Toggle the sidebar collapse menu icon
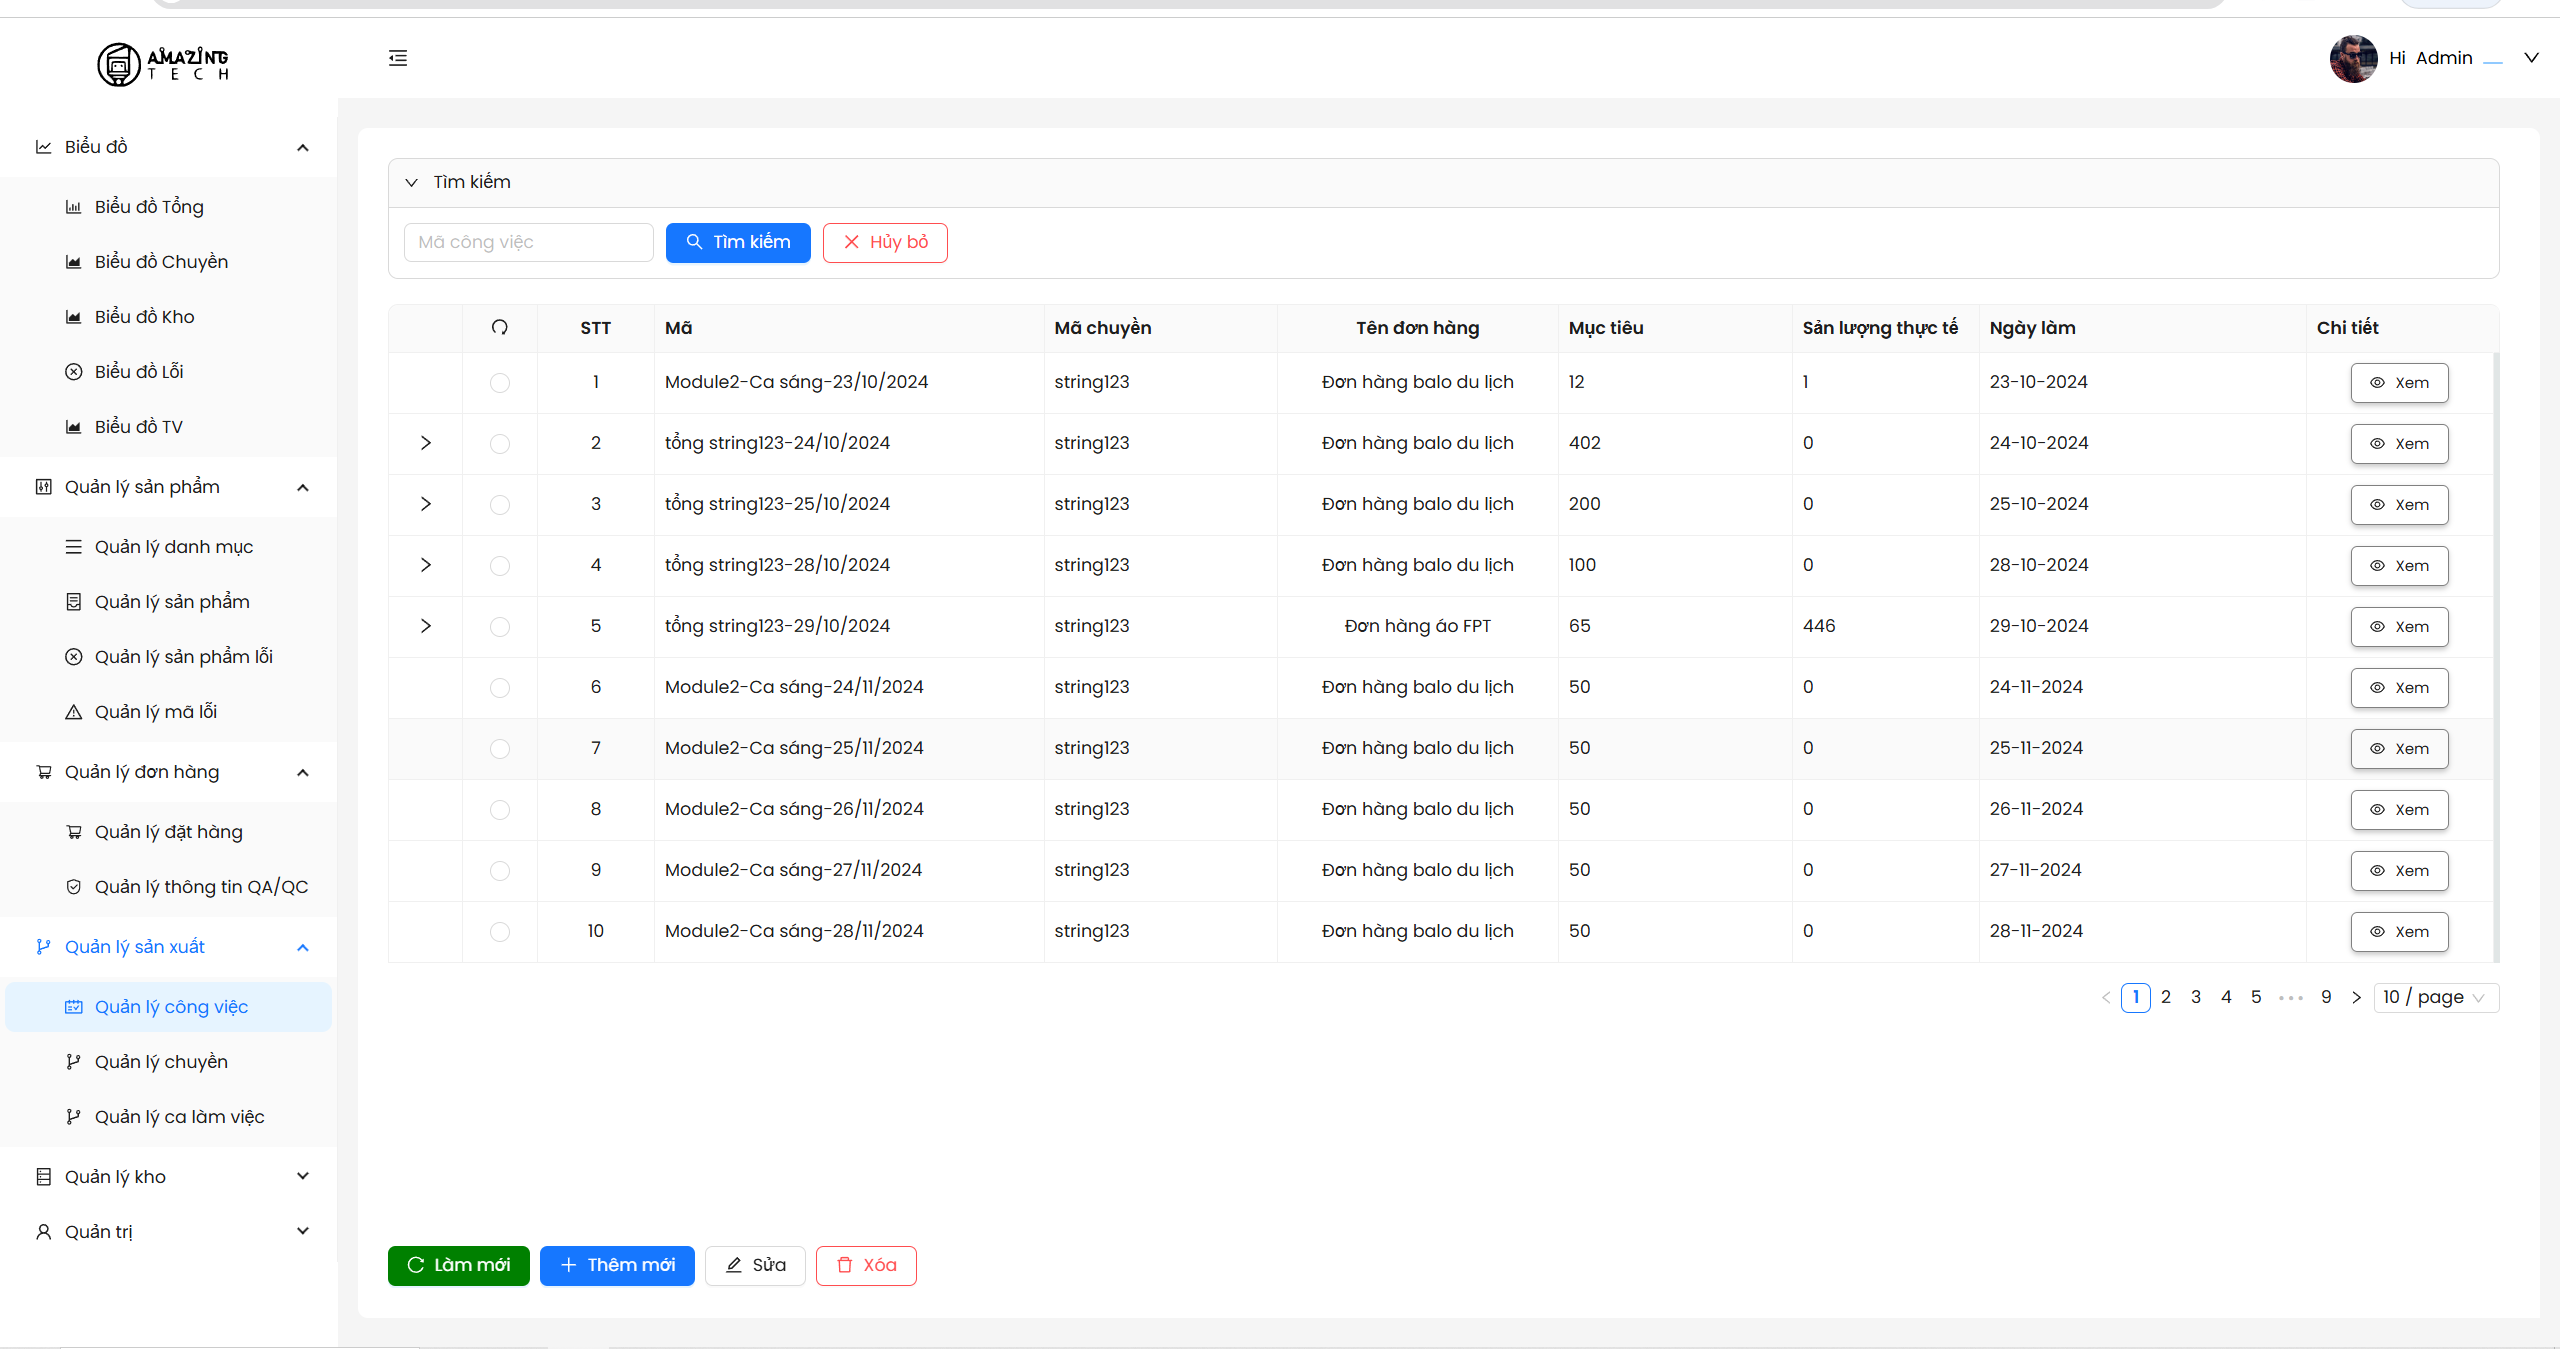The image size is (2560, 1349). (398, 58)
